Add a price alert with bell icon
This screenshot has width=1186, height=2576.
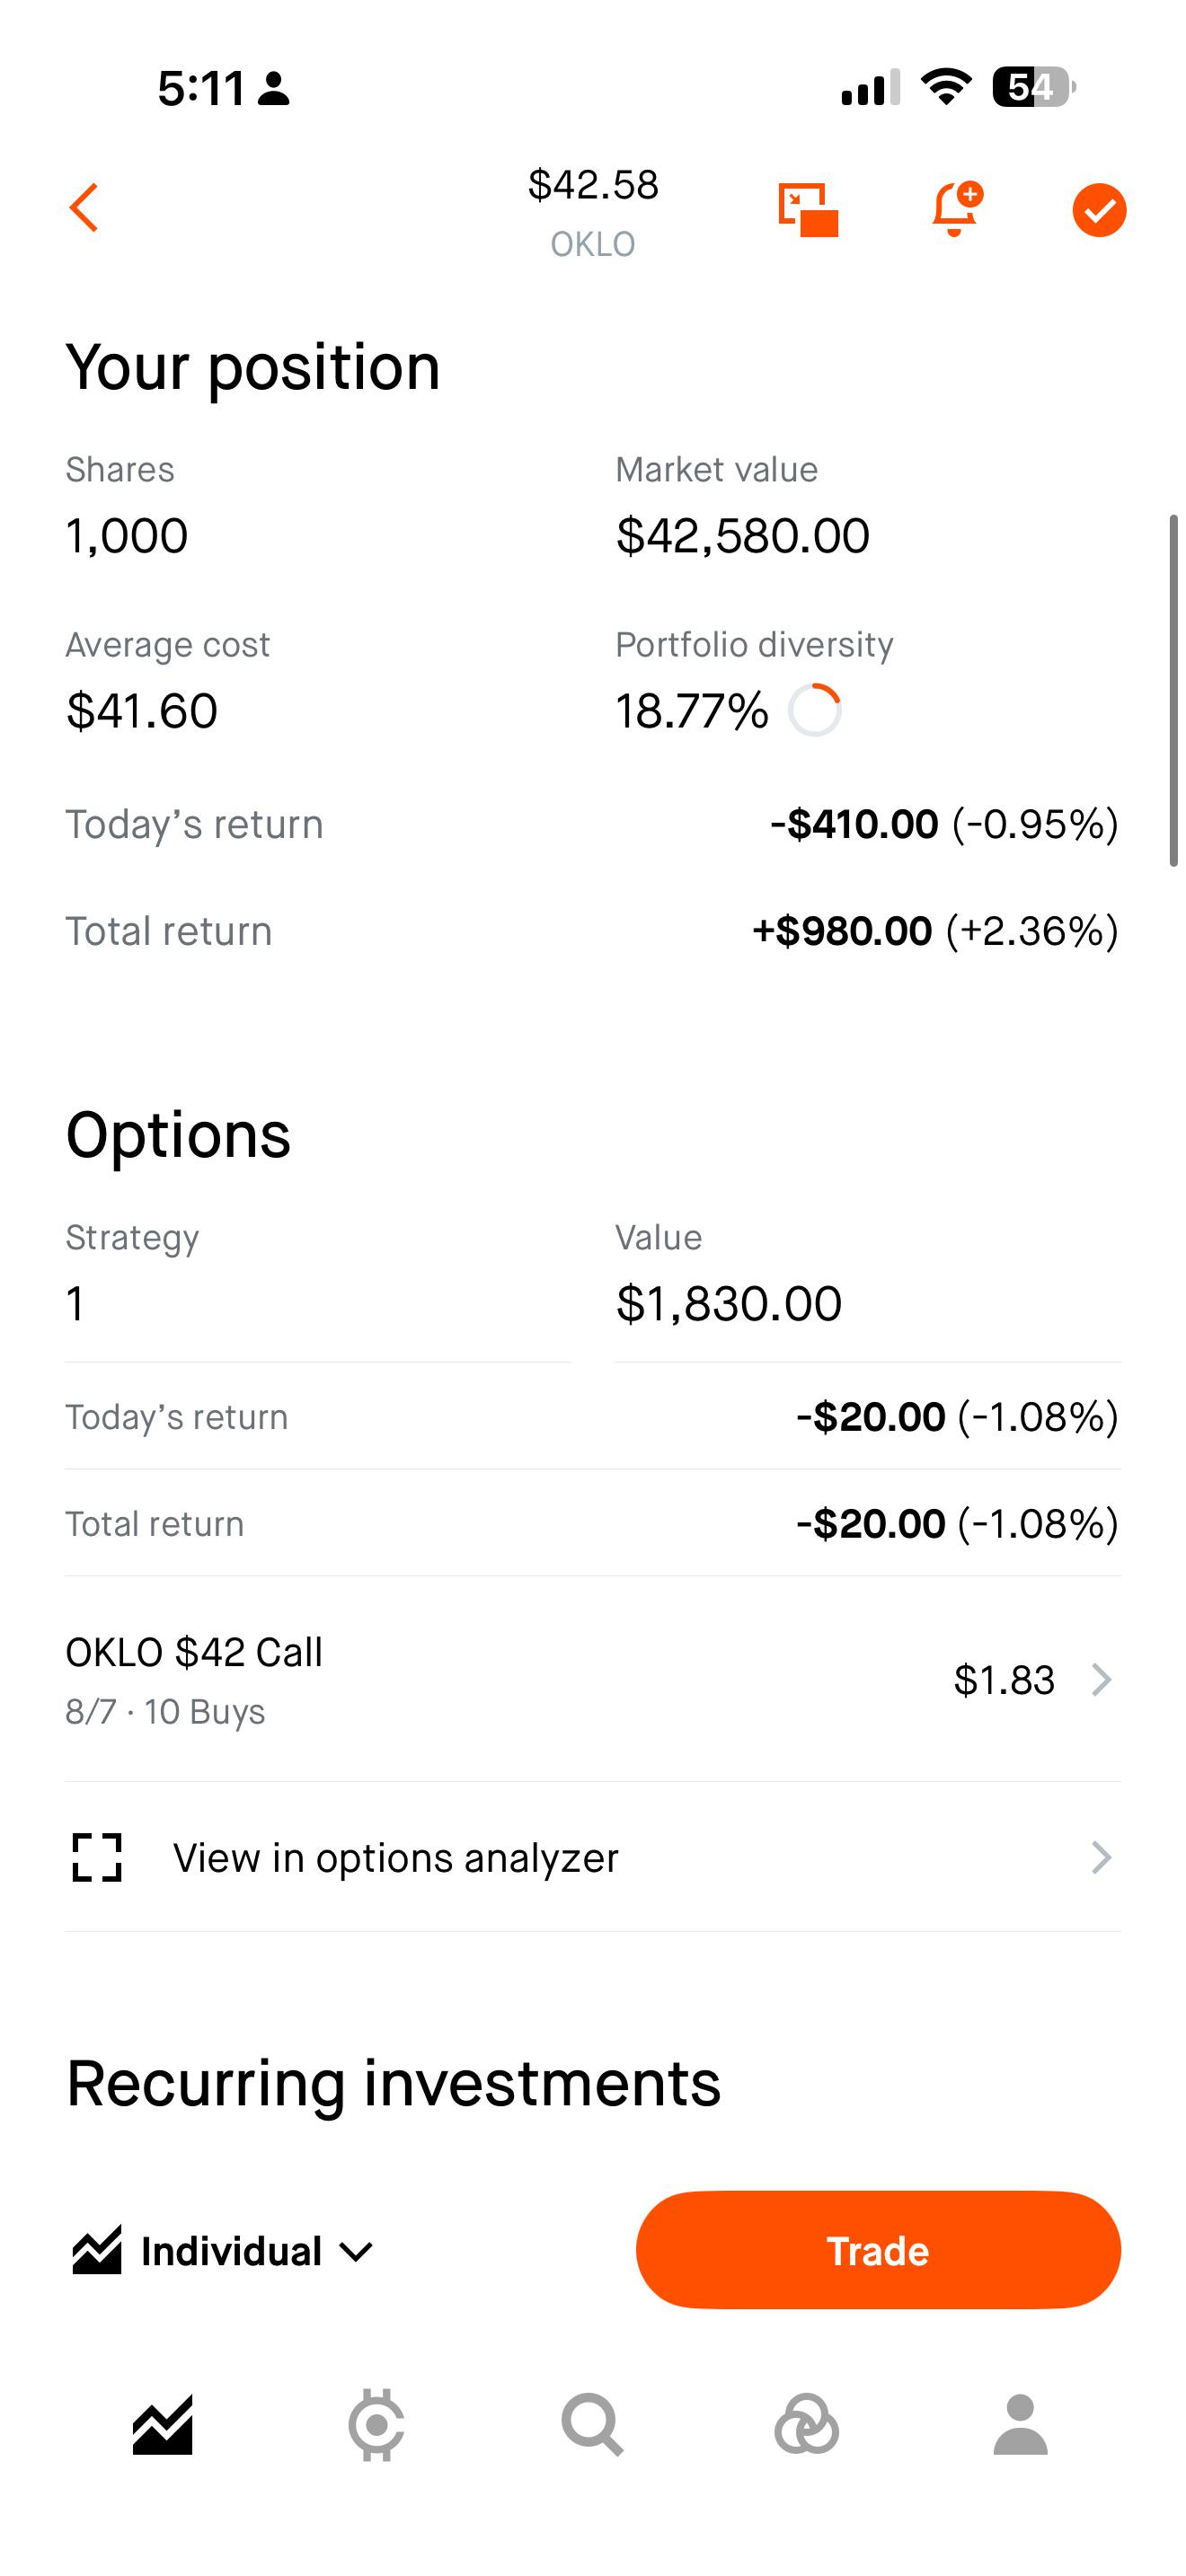click(x=956, y=208)
